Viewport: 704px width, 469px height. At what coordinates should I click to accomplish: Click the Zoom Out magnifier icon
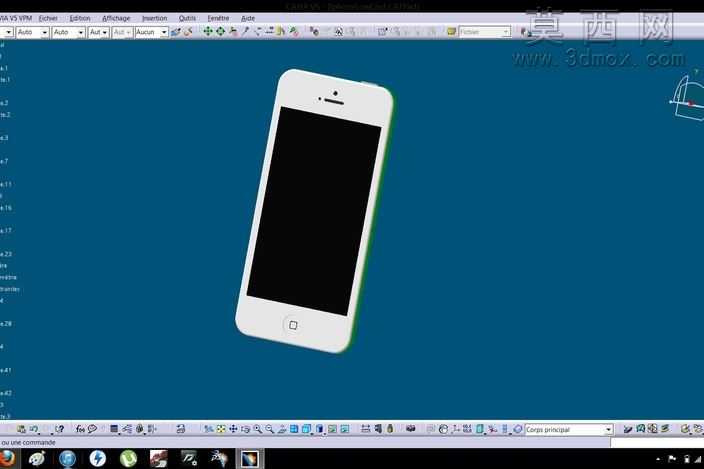269,429
